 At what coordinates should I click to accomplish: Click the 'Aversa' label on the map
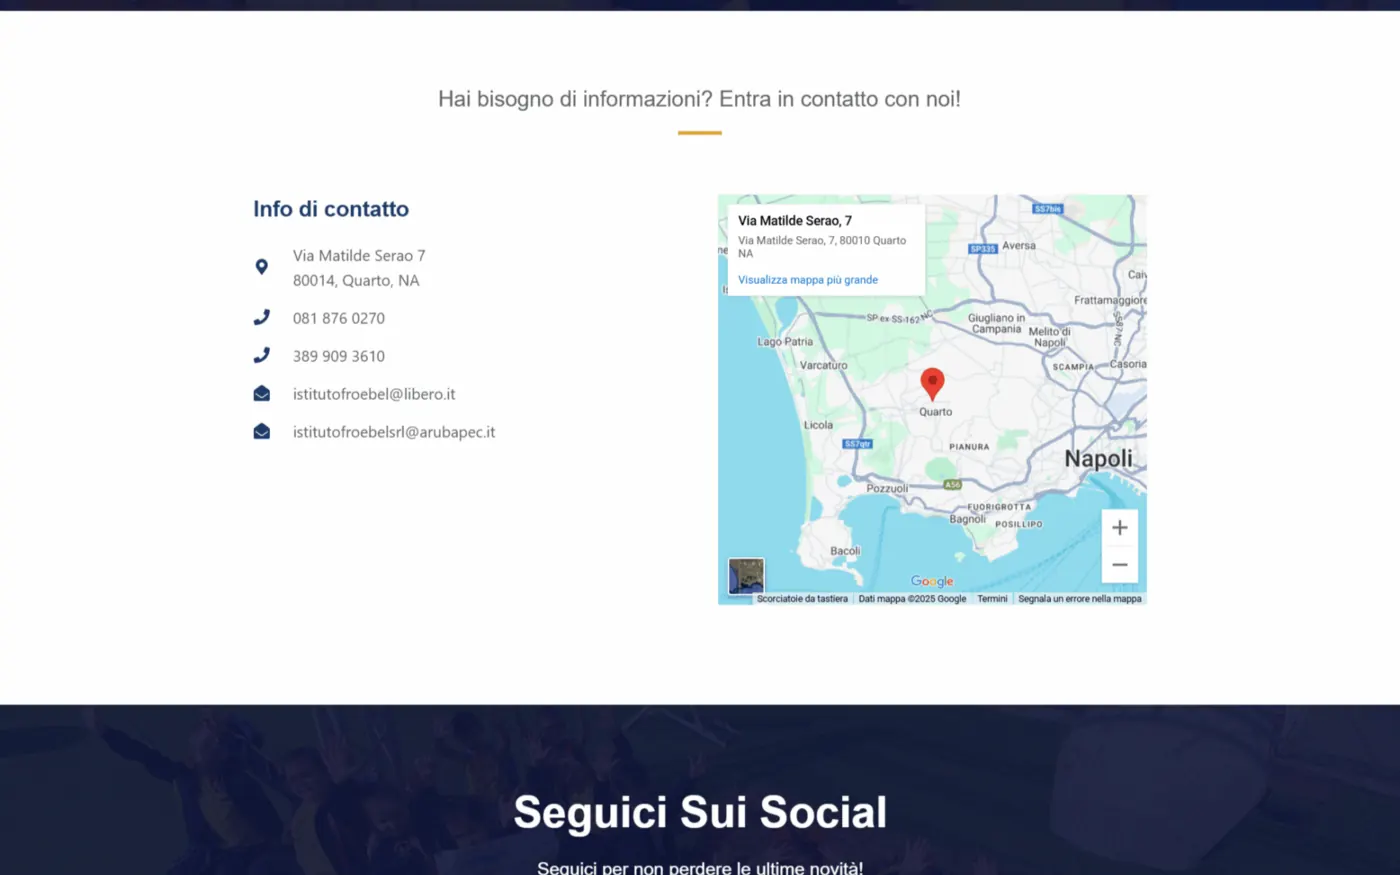[x=1019, y=246]
